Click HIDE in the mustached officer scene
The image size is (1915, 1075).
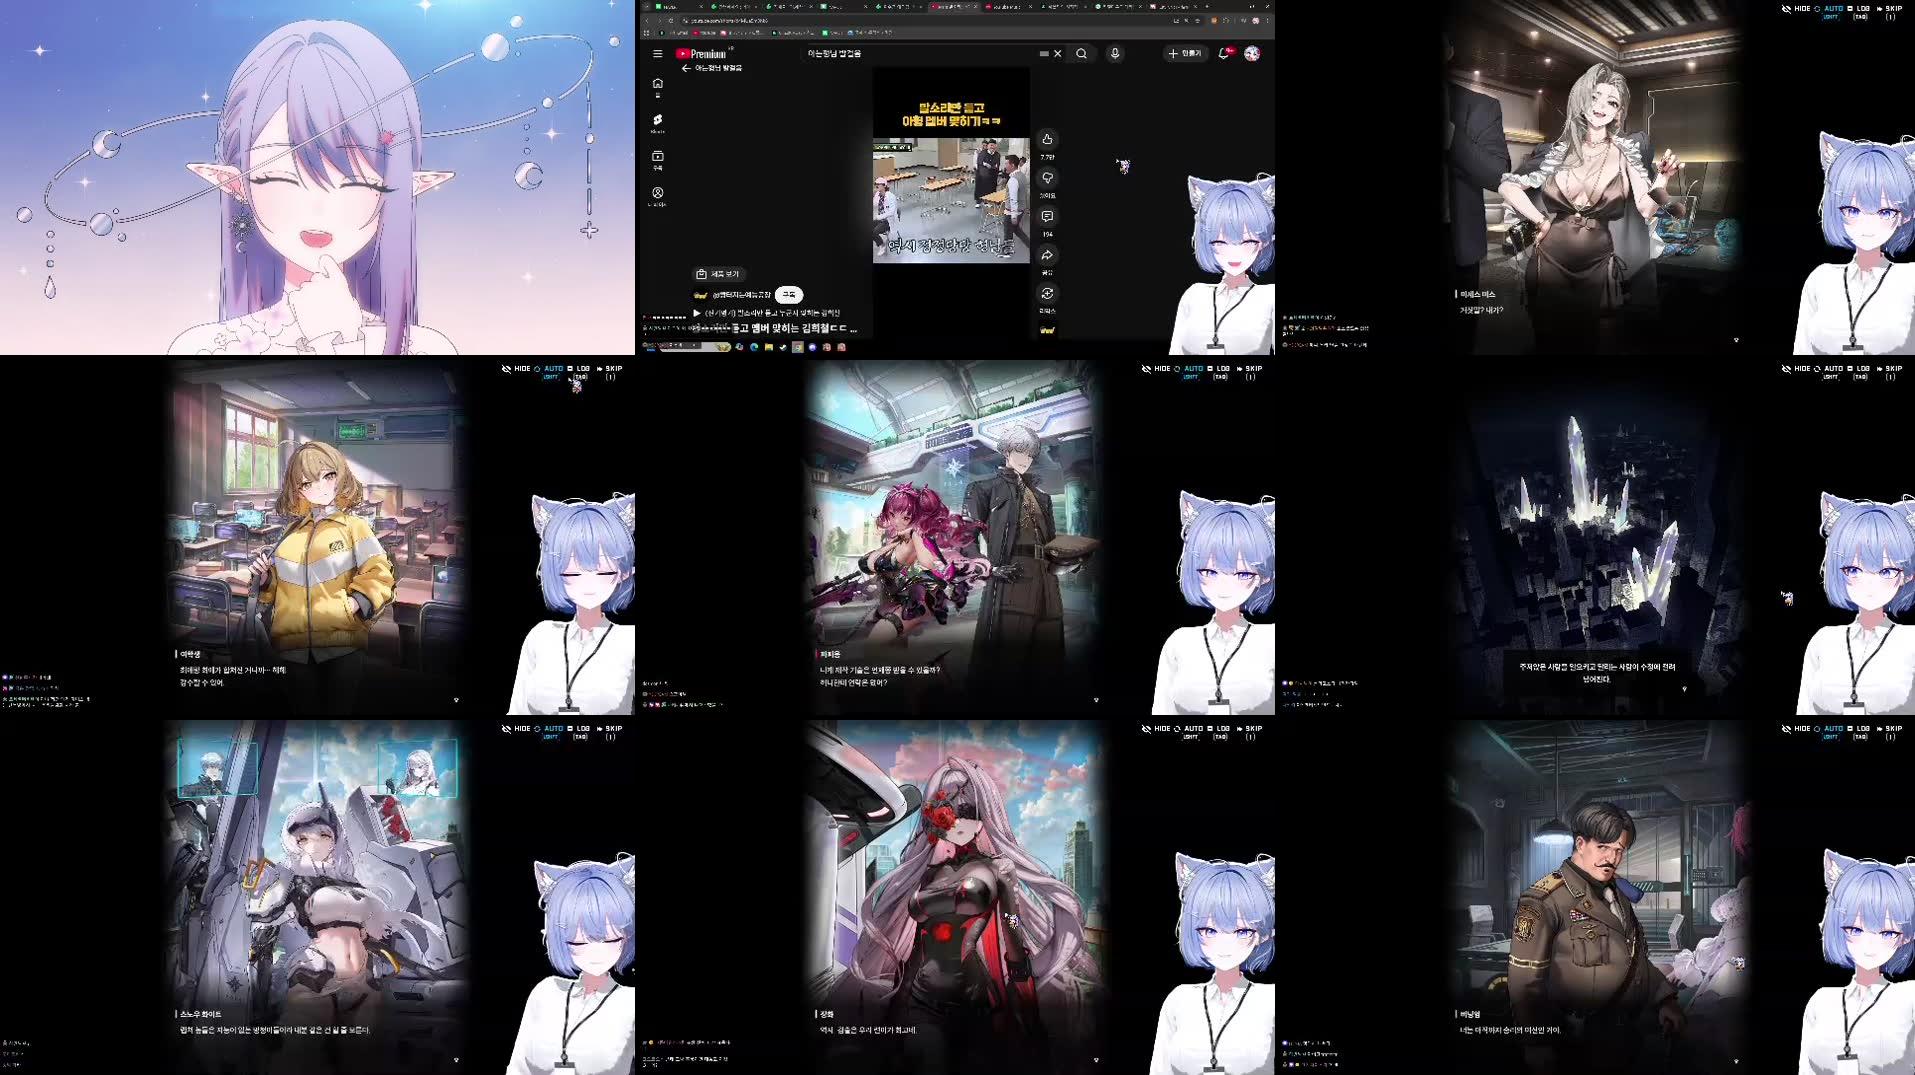tap(1796, 729)
